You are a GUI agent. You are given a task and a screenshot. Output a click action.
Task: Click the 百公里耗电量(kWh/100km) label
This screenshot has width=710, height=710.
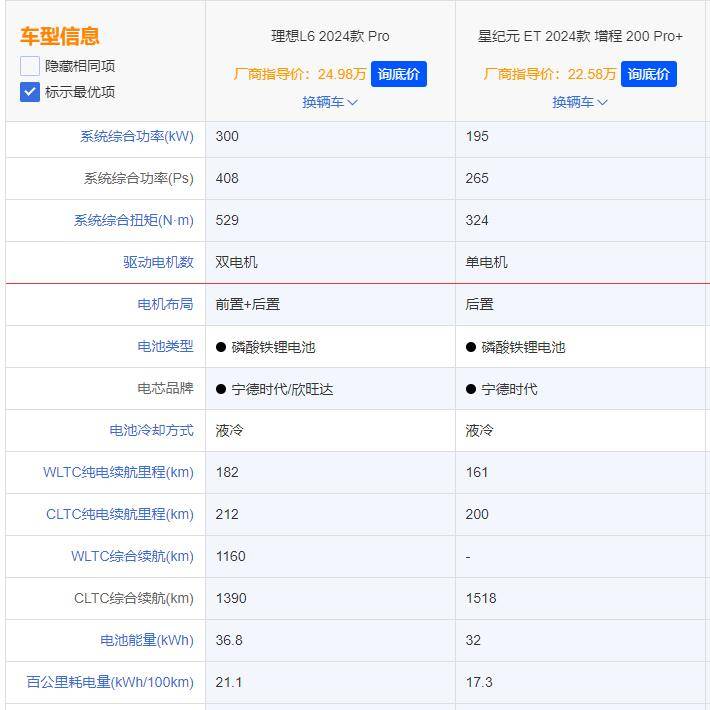click(110, 682)
